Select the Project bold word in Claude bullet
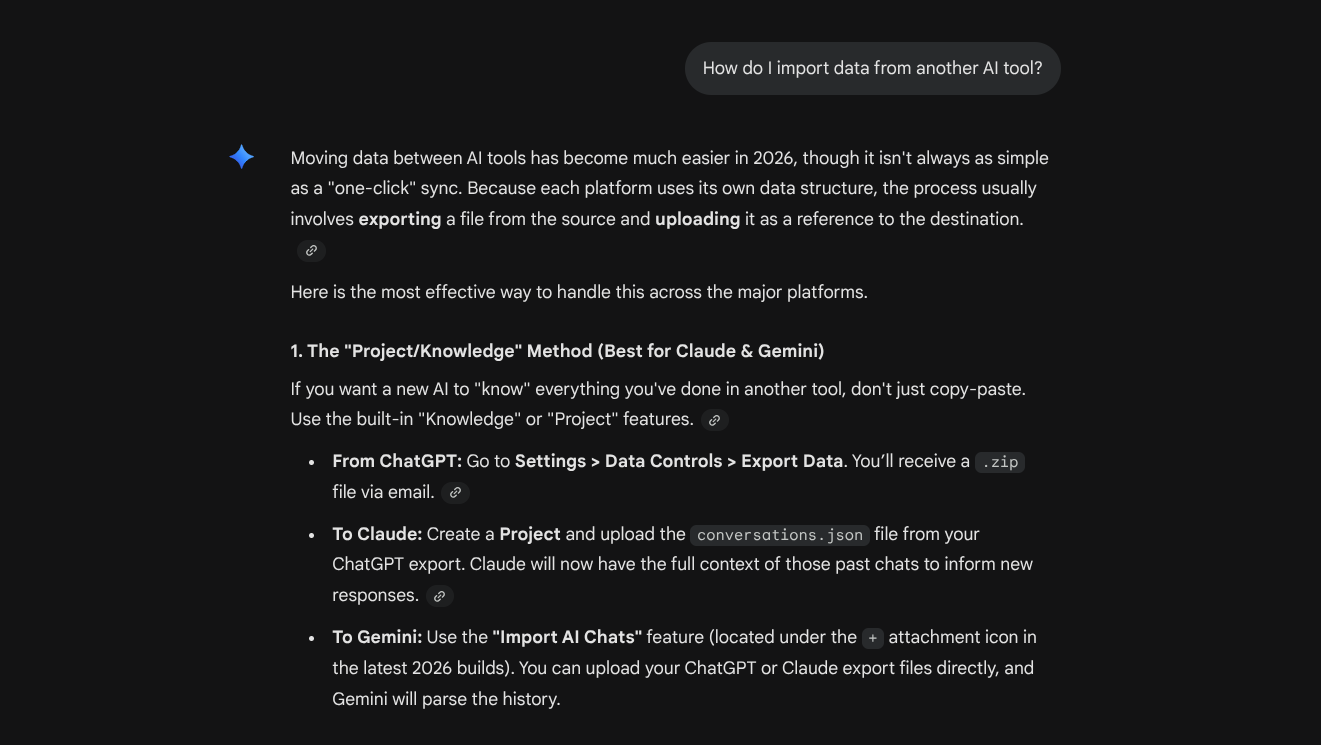1321x745 pixels. [x=530, y=533]
